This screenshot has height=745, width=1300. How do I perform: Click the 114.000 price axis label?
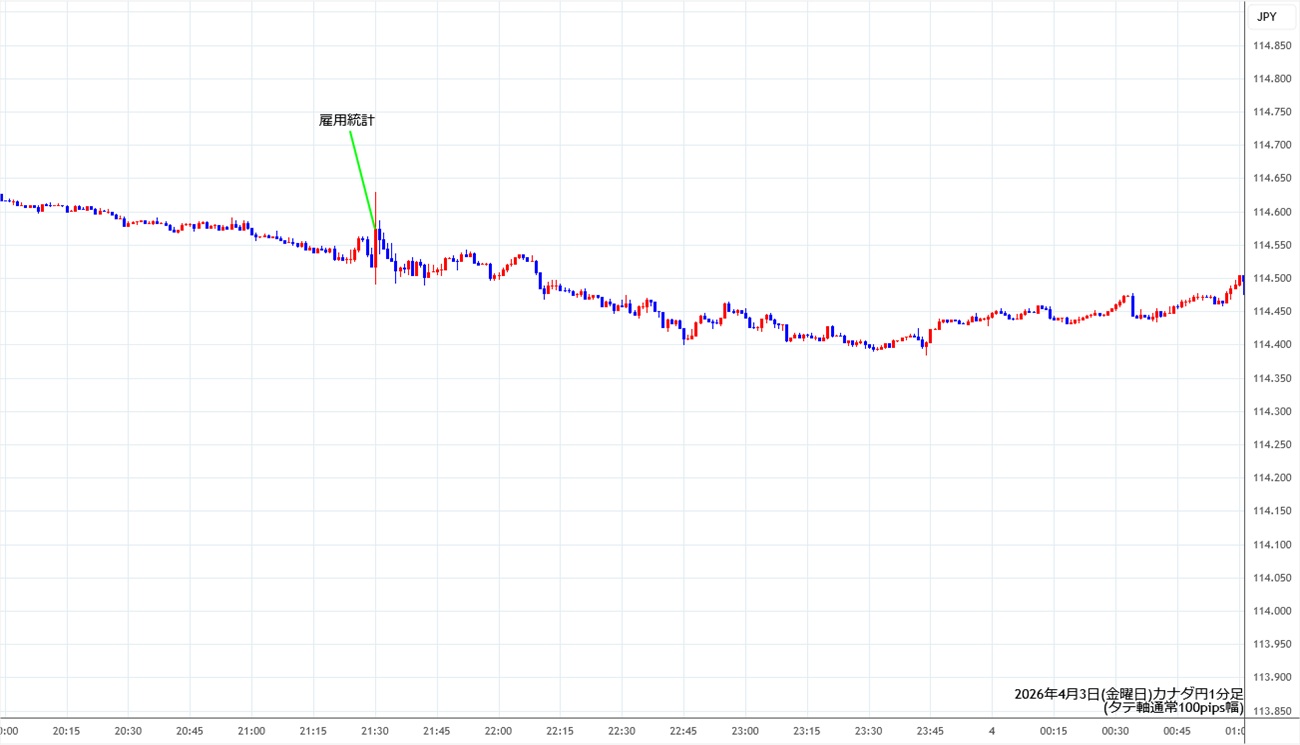[1270, 611]
